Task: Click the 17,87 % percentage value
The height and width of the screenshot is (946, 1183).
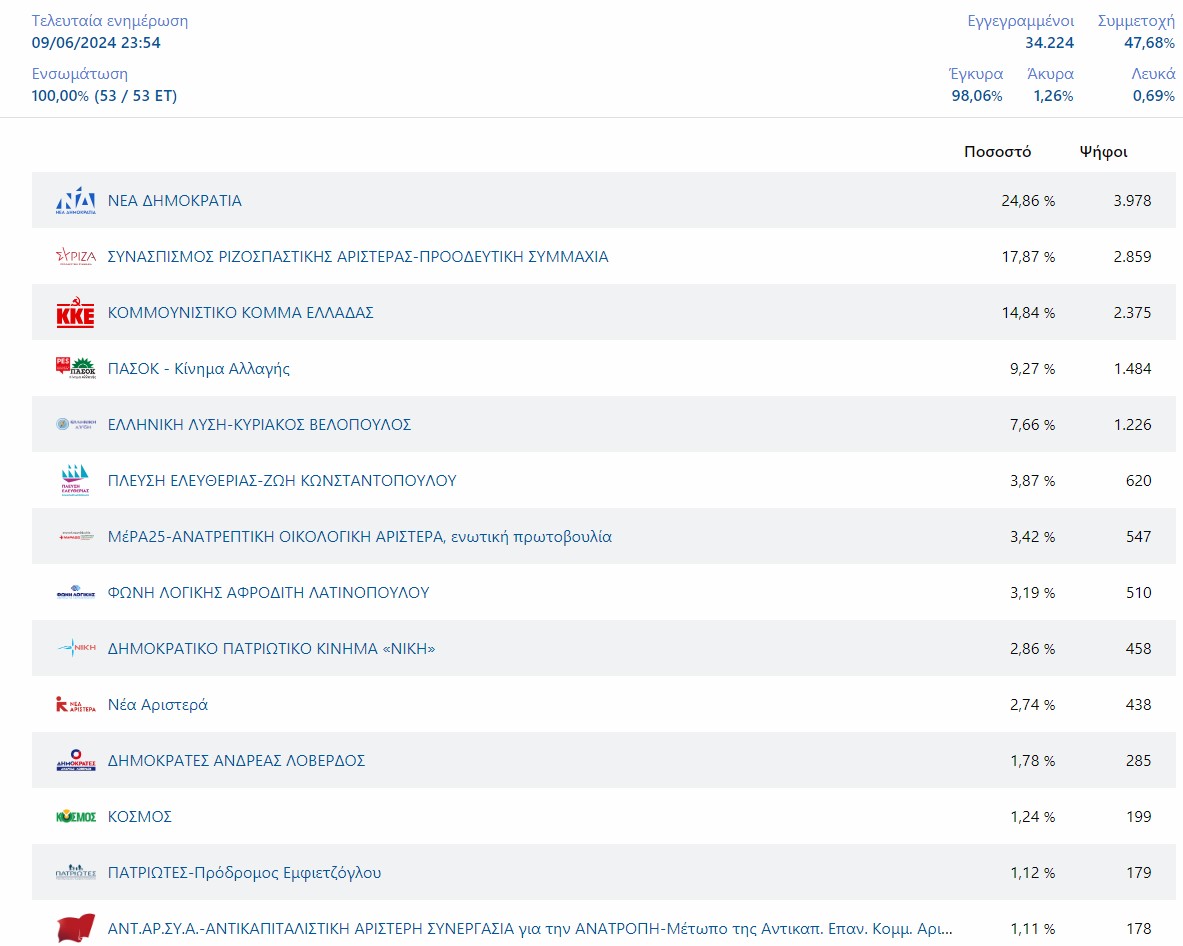Action: click(x=1028, y=256)
